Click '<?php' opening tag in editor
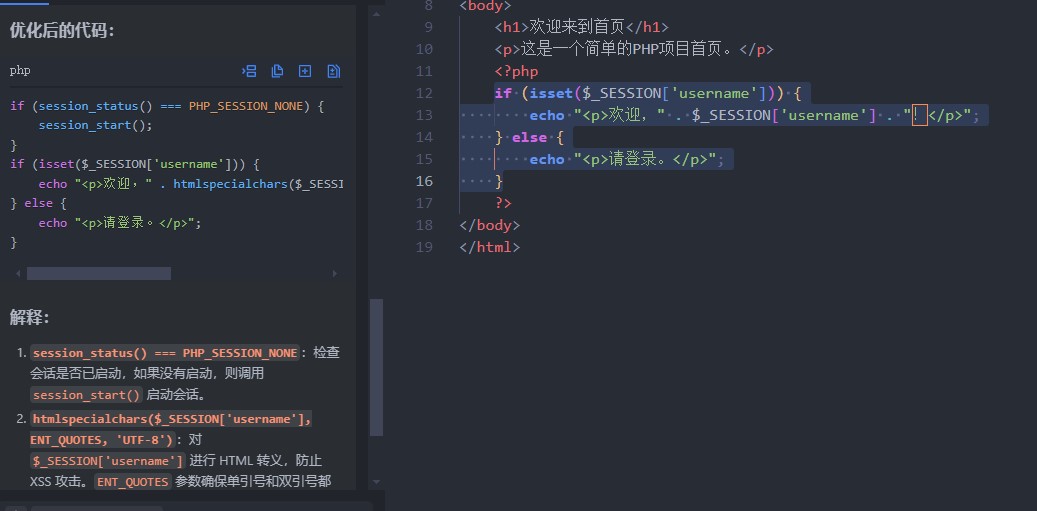1037x511 pixels. [517, 71]
